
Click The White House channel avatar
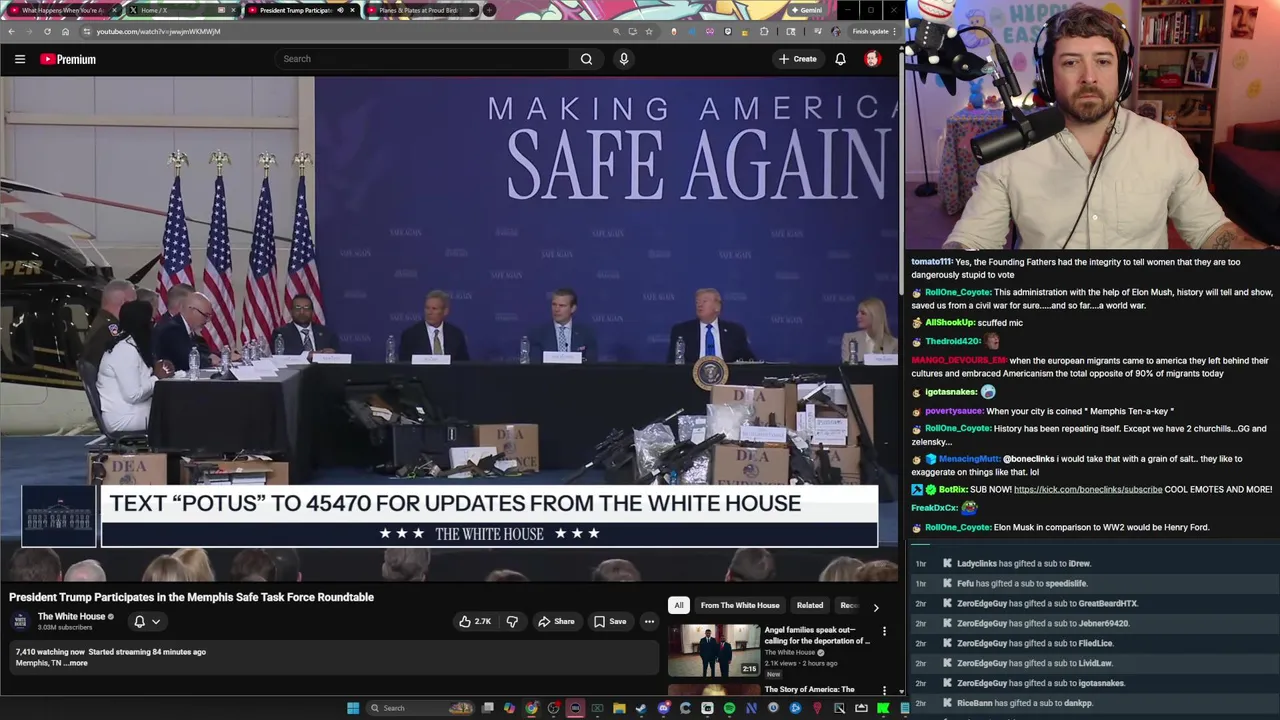20,621
